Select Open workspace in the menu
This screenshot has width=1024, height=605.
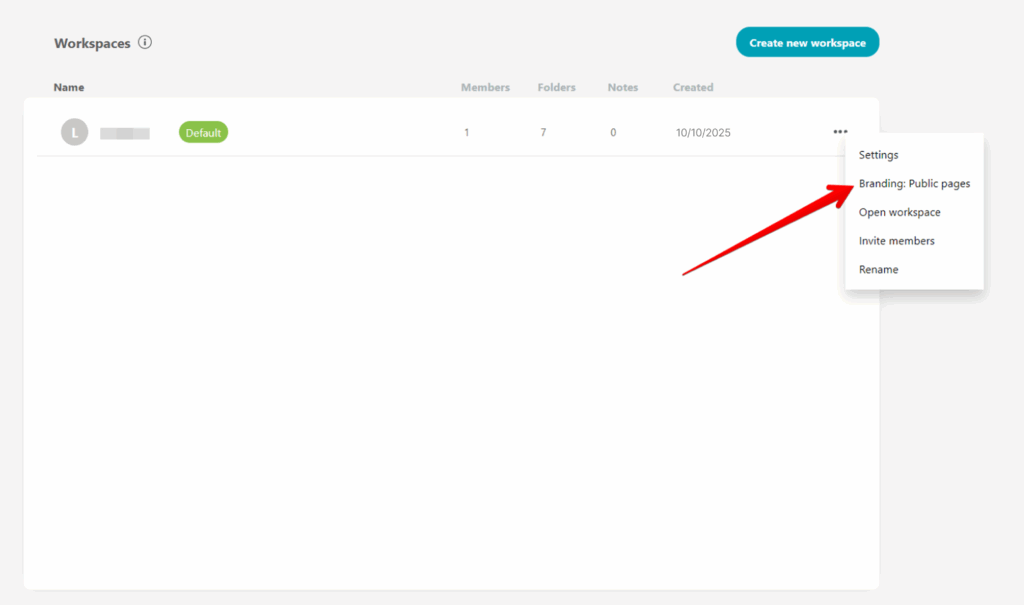click(899, 212)
